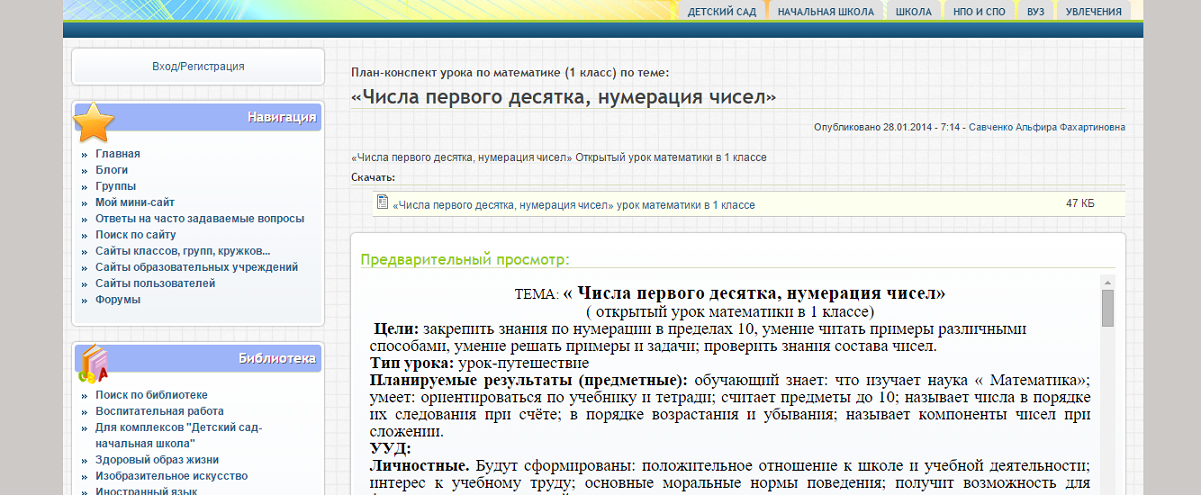The height and width of the screenshot is (495, 1201).
Task: Go to Мой мини-сайт
Action: 135,202
